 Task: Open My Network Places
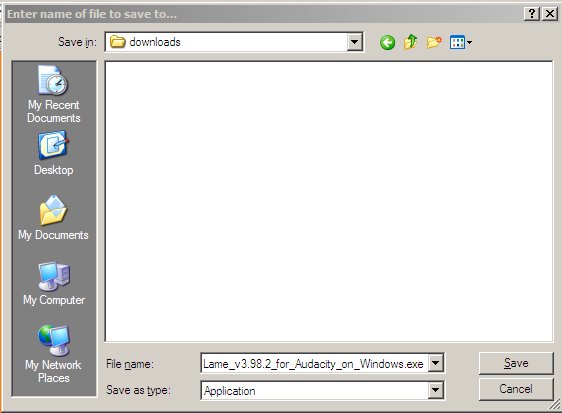tap(54, 354)
